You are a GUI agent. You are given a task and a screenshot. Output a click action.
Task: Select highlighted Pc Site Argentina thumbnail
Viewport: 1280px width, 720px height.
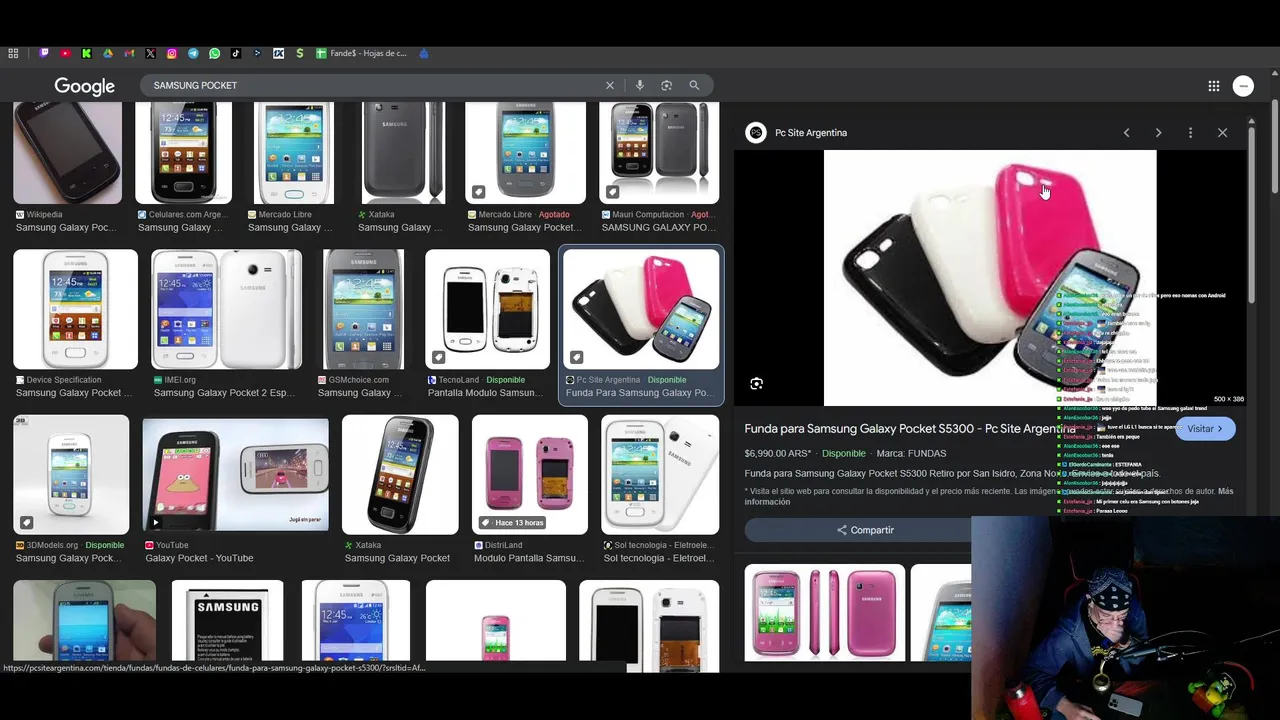coord(641,309)
